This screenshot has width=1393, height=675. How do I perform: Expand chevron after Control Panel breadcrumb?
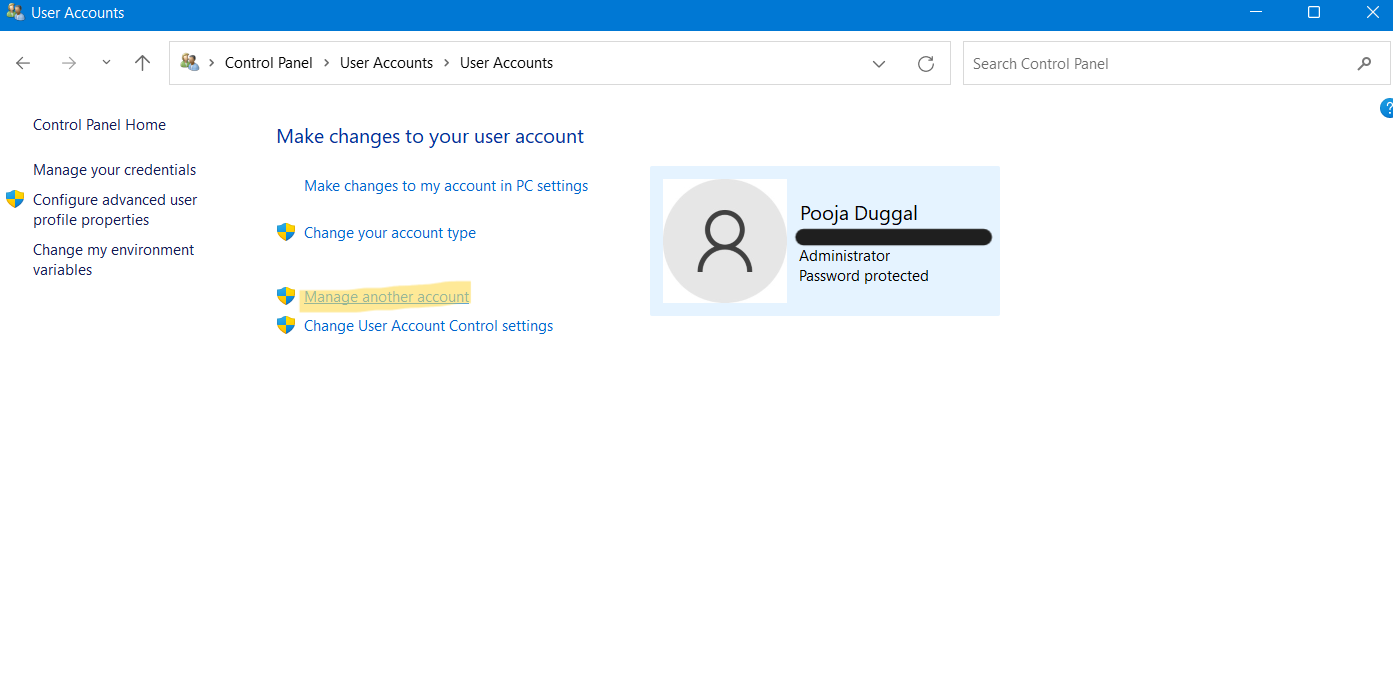pos(326,63)
